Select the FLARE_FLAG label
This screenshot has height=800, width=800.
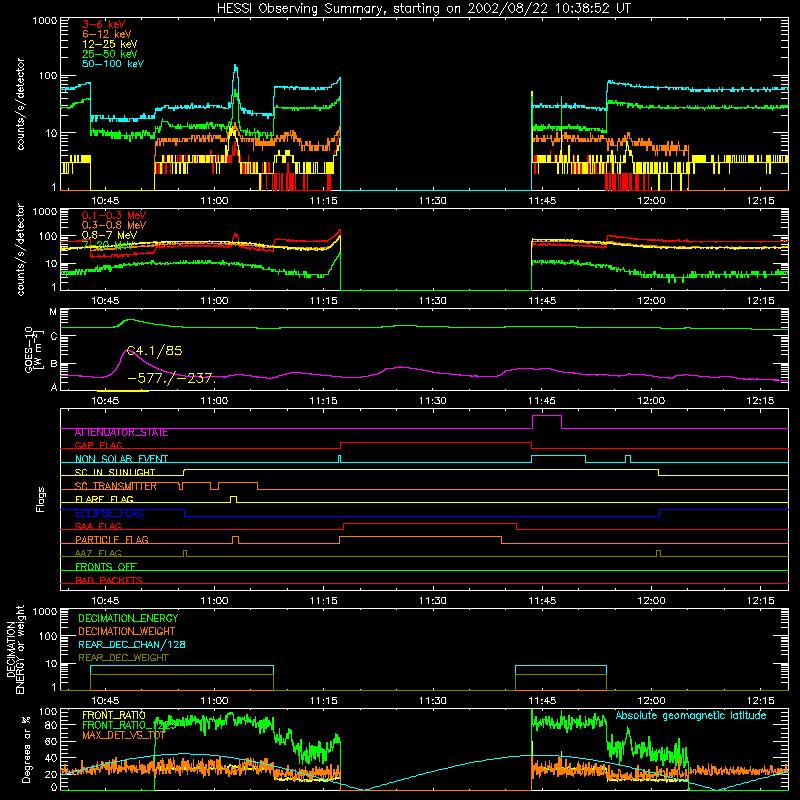104,499
